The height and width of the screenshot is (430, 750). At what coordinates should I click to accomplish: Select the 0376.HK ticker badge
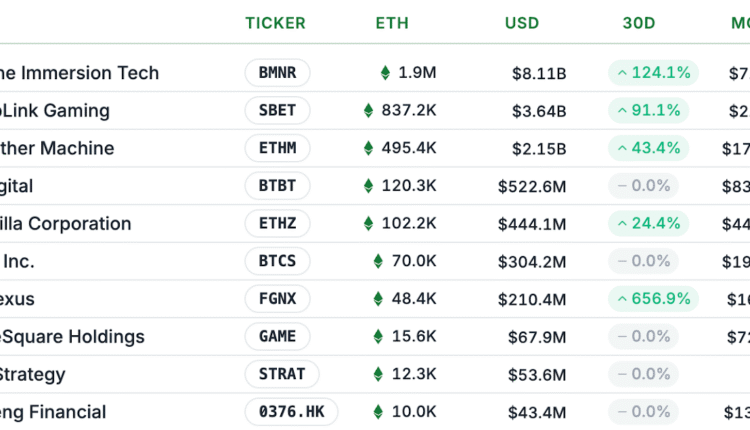pos(291,412)
